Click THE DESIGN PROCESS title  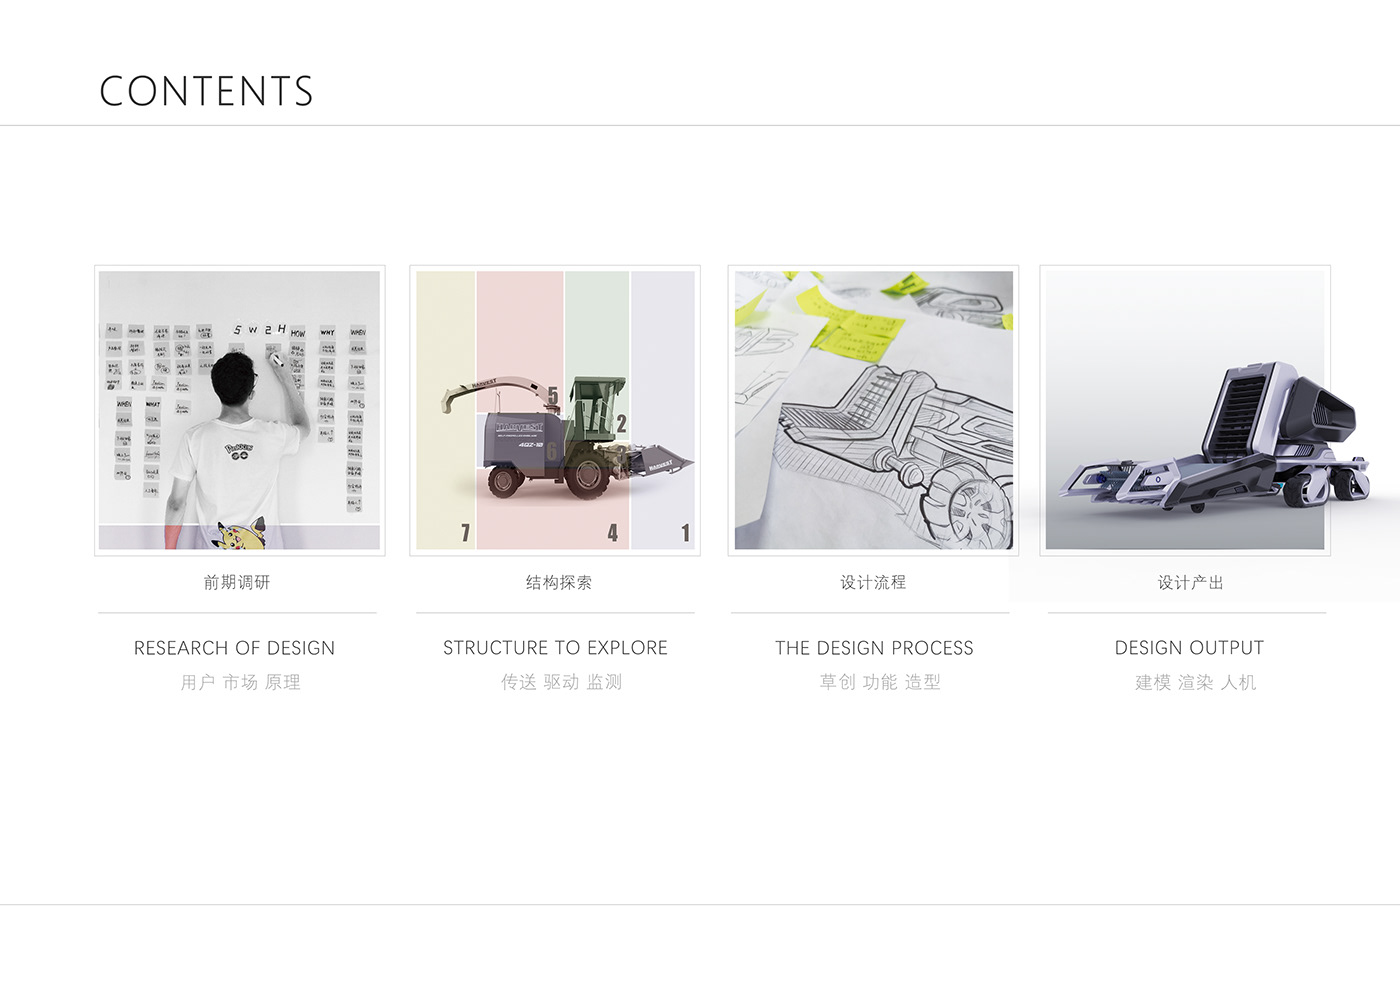[x=874, y=648]
